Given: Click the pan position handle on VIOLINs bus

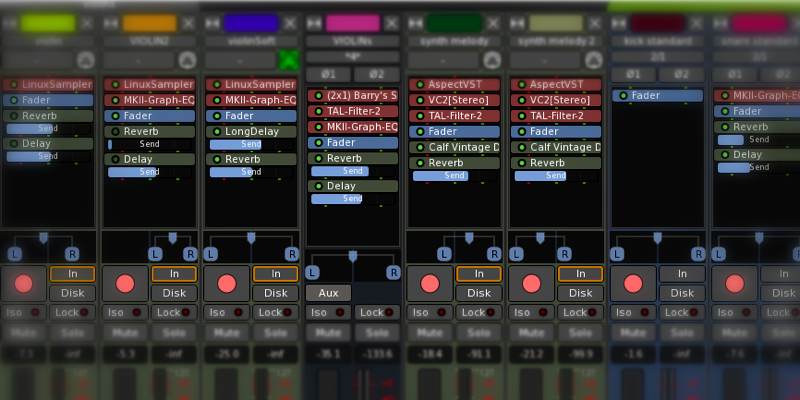Looking at the screenshot, I should pos(353,256).
